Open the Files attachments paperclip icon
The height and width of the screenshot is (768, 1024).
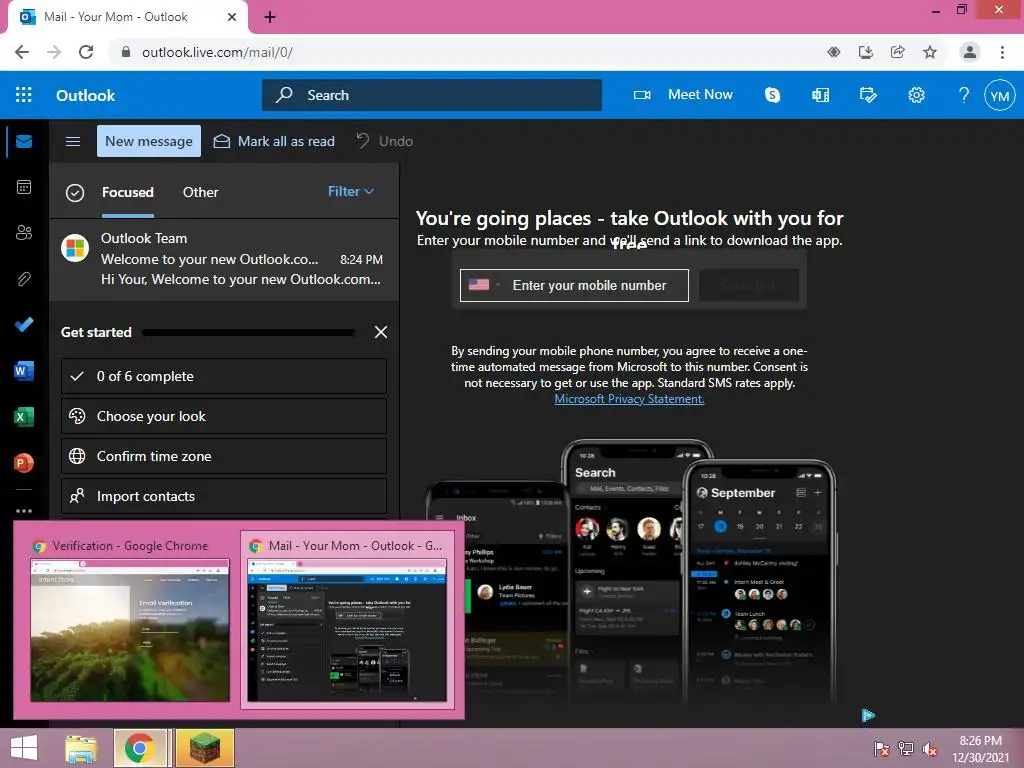tap(24, 279)
